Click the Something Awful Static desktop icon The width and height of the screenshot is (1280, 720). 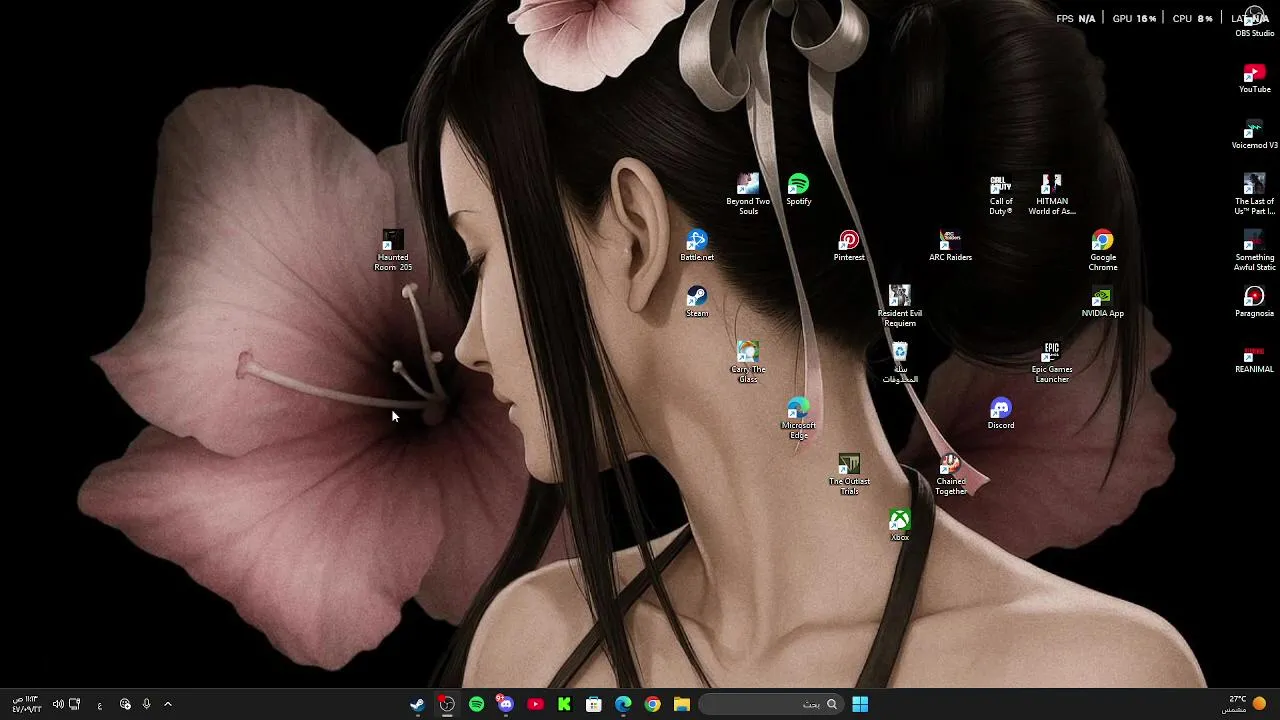tap(1255, 250)
